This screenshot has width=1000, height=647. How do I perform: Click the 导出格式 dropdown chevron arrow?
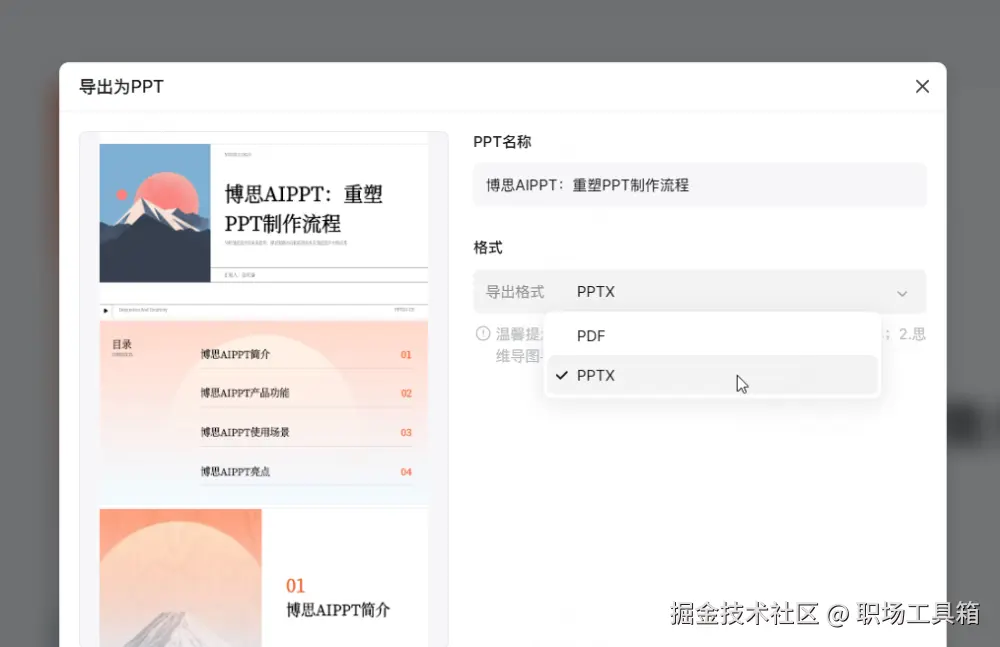tap(902, 294)
